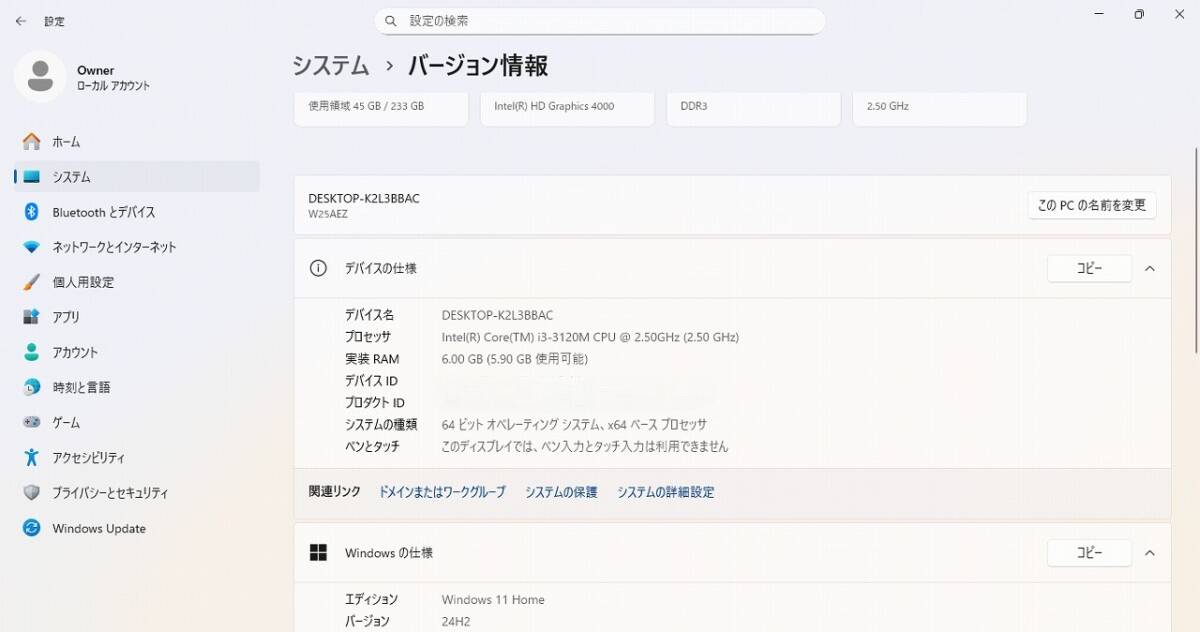Open Network and Internet settings icon
This screenshot has width=1200, height=632.
[x=32, y=247]
